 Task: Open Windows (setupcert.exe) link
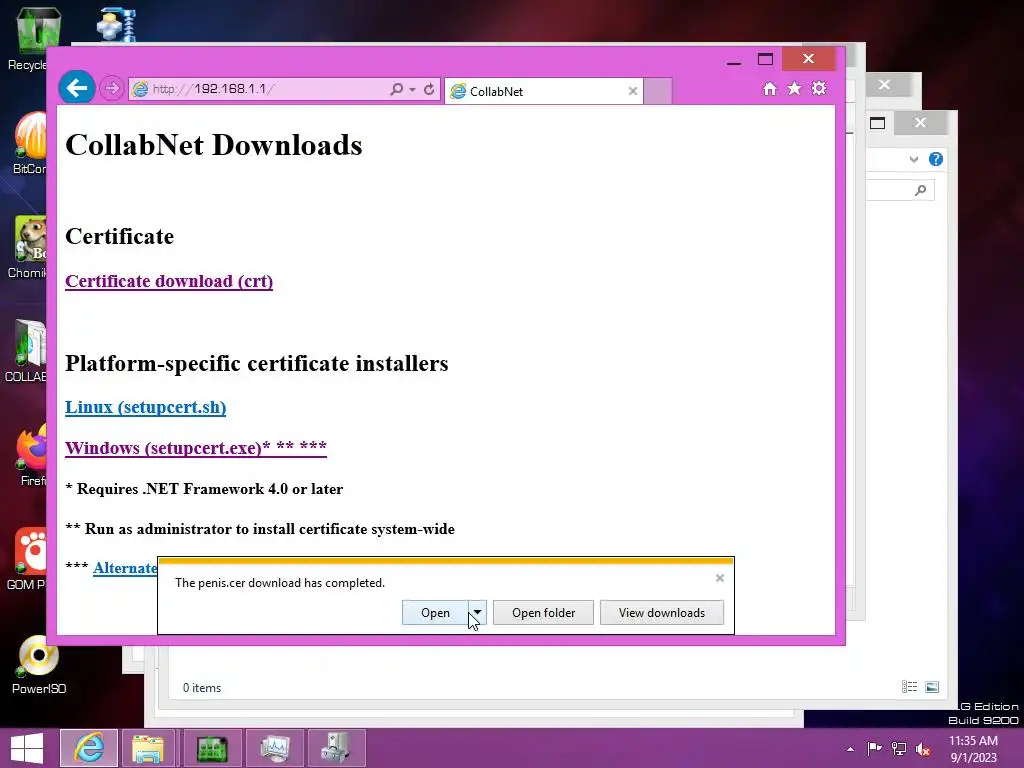pyautogui.click(x=196, y=448)
